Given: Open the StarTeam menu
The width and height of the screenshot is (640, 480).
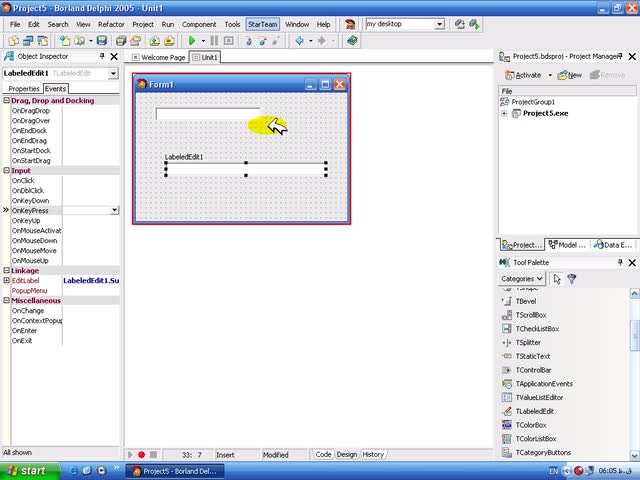Looking at the screenshot, I should [x=262, y=24].
